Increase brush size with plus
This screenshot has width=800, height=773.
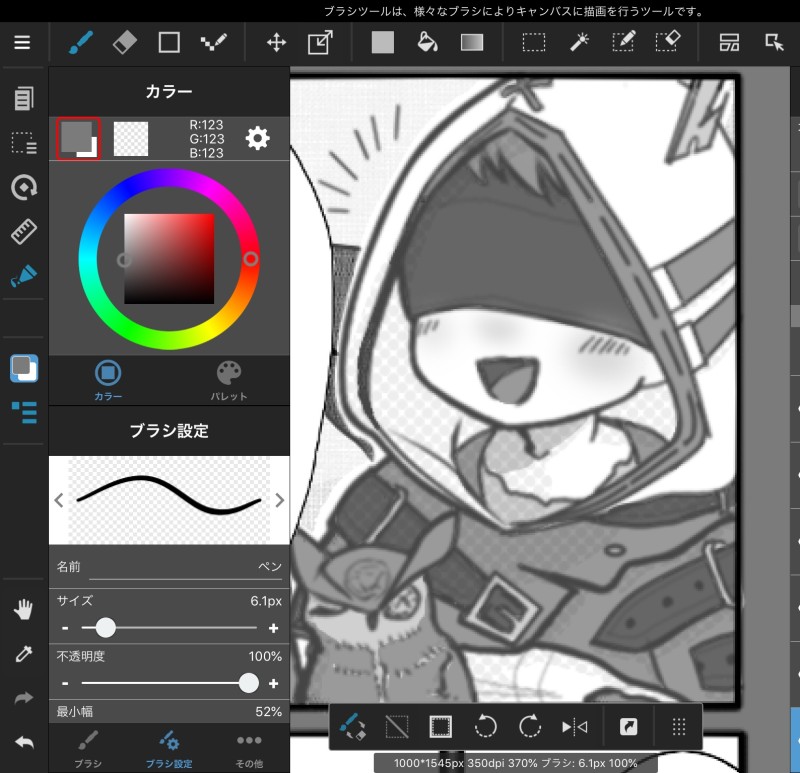[273, 628]
